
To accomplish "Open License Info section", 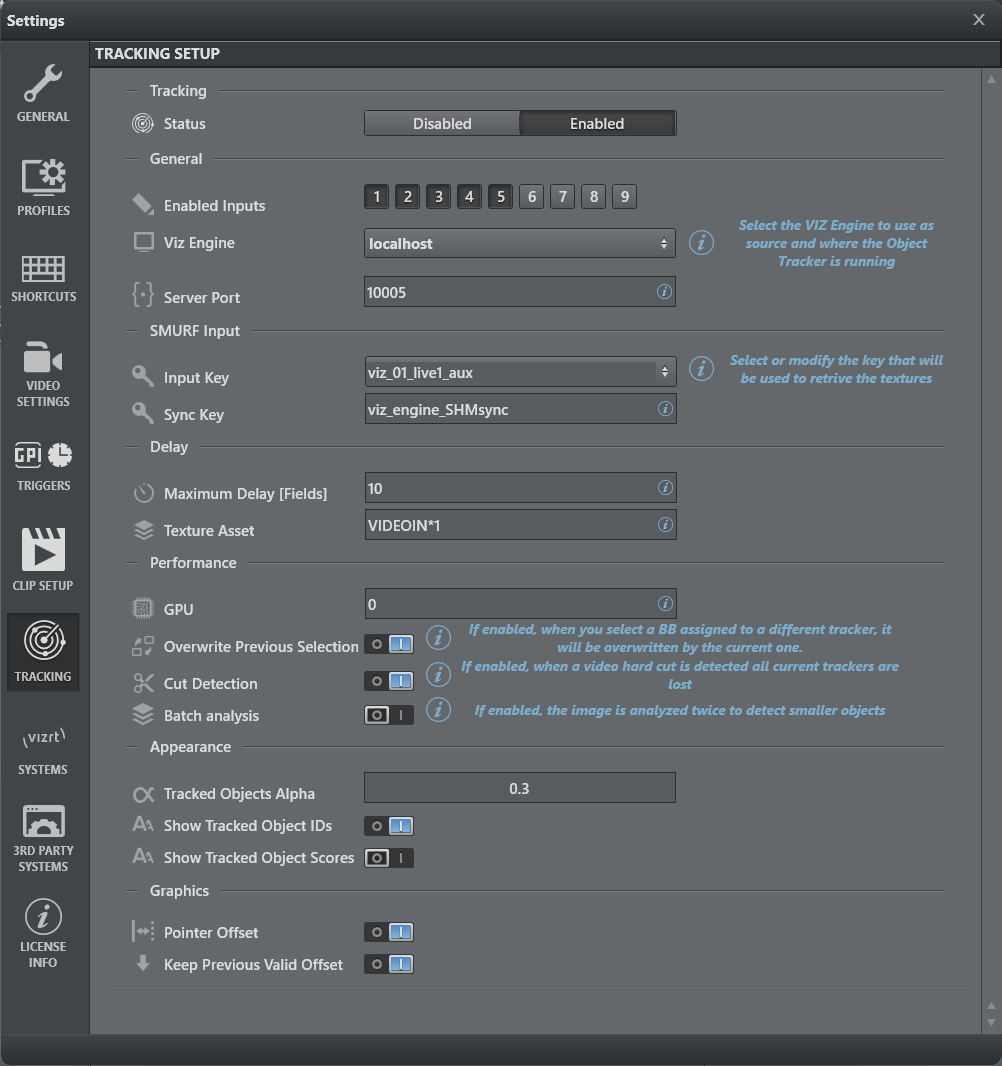I will (43, 933).
